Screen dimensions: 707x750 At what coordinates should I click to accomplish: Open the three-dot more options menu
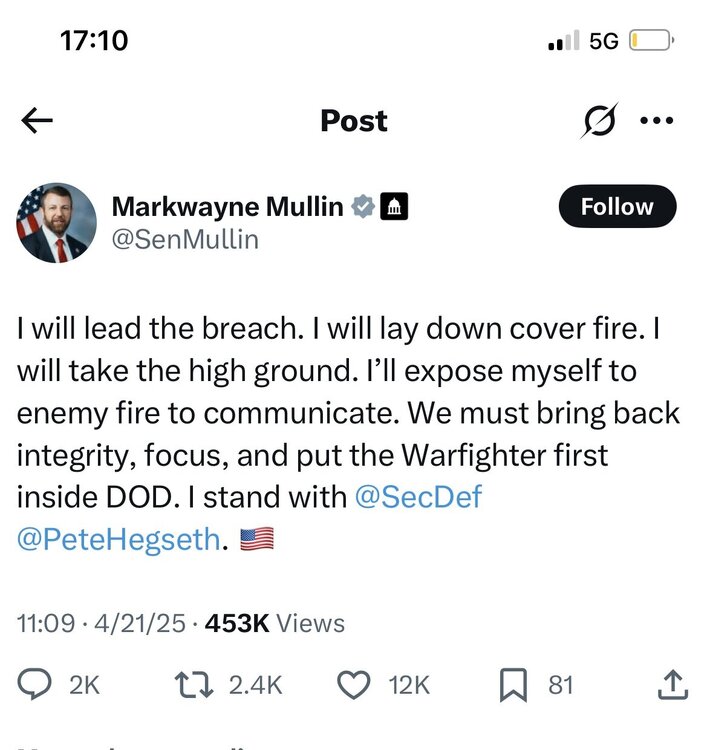pos(656,121)
